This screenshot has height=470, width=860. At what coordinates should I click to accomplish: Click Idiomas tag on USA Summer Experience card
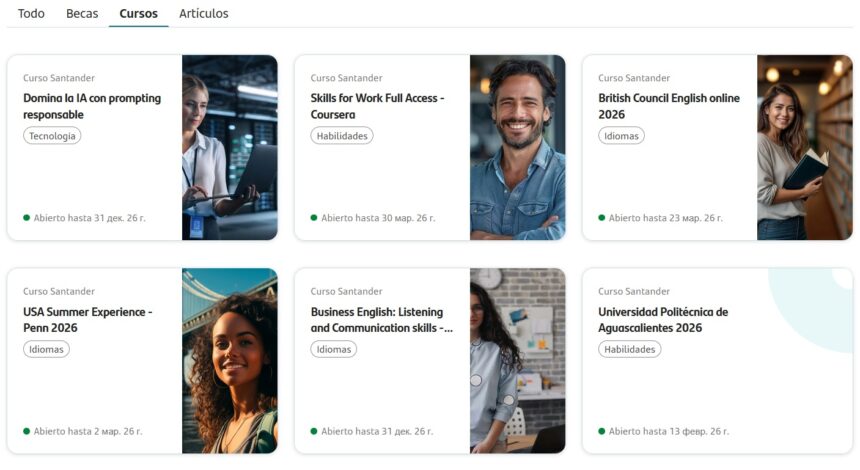46,349
